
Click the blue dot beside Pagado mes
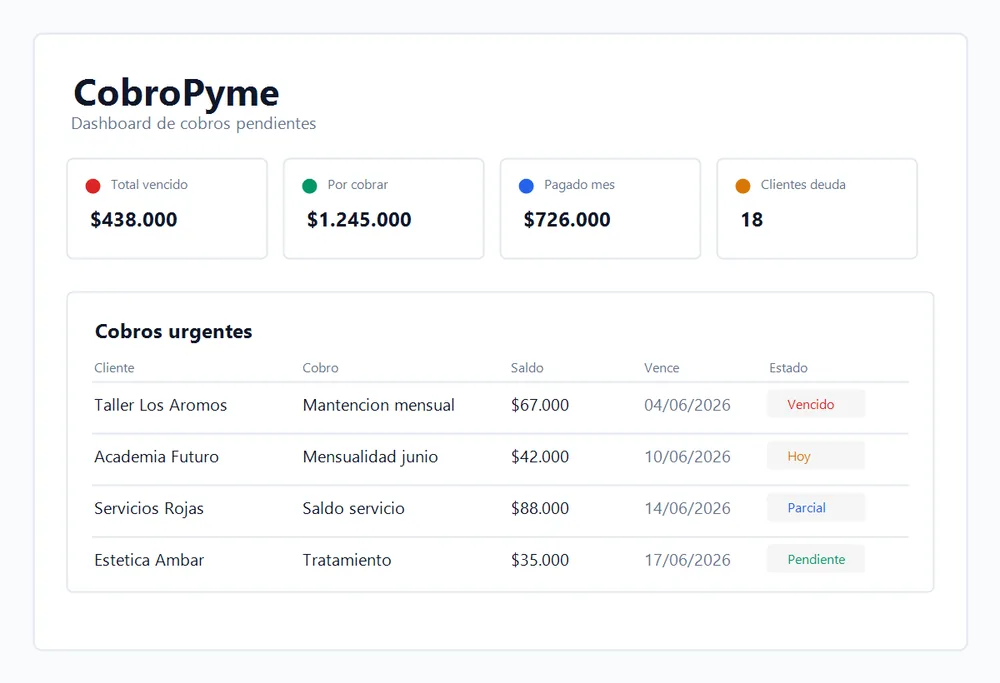(526, 186)
